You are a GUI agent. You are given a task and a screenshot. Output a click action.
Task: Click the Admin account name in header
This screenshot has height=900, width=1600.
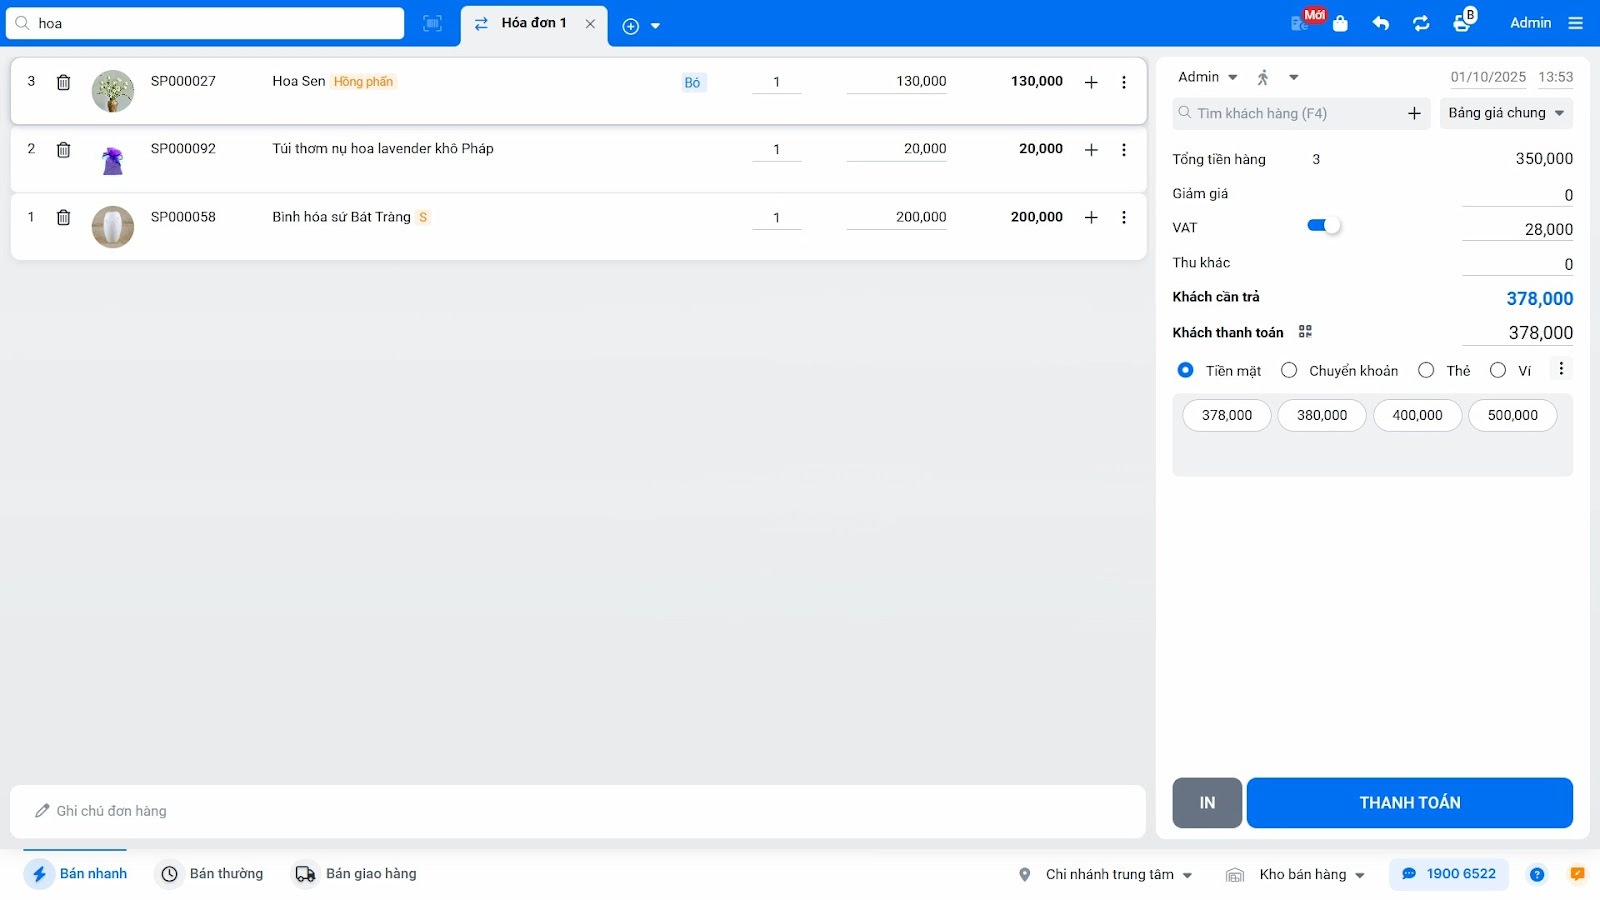click(x=1530, y=23)
